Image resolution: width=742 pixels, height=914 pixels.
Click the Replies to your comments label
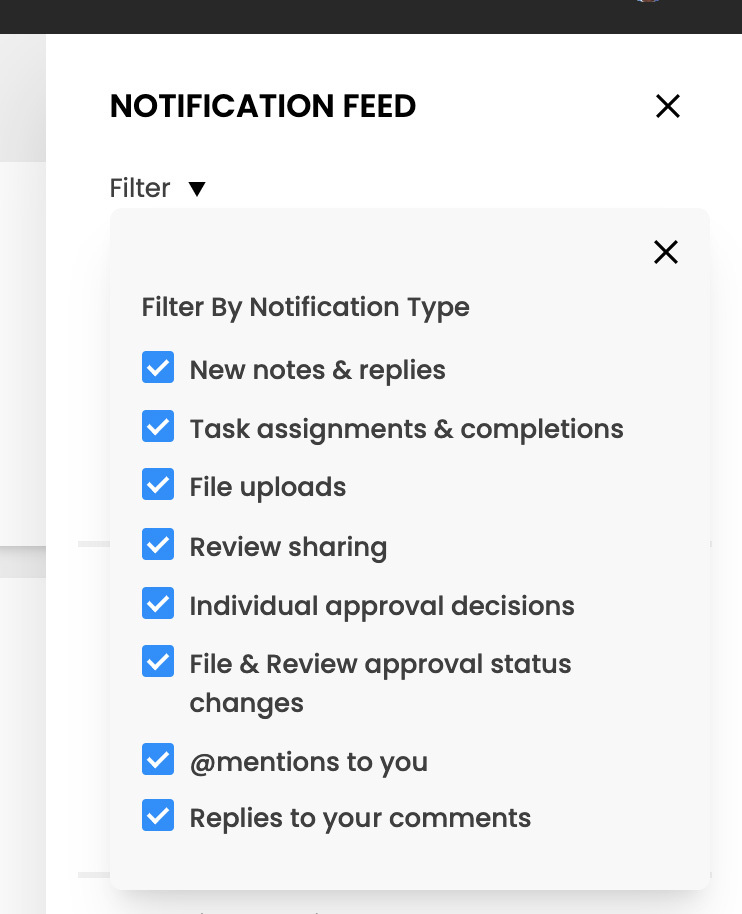360,818
